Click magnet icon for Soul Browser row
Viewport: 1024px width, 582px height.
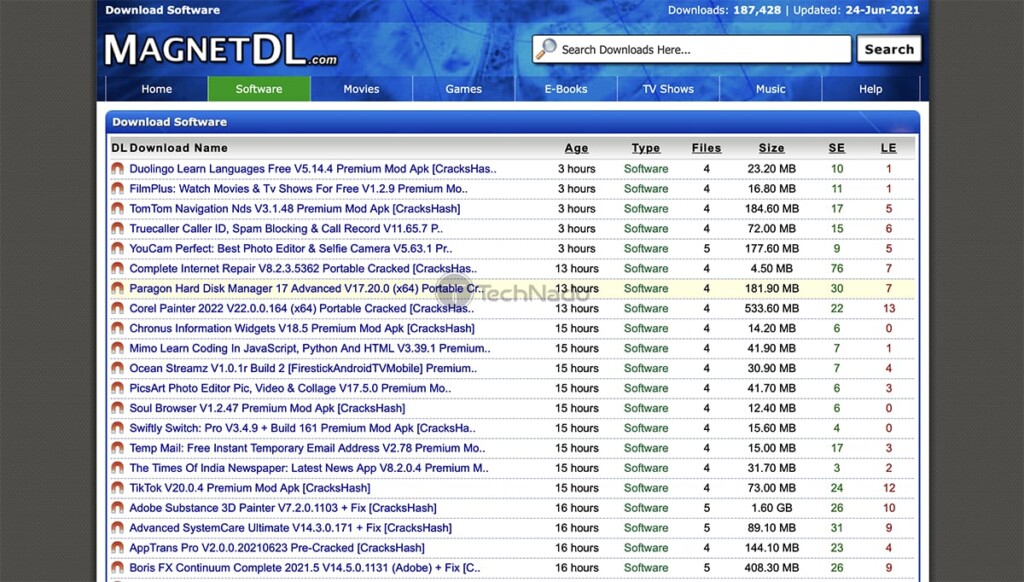click(118, 408)
